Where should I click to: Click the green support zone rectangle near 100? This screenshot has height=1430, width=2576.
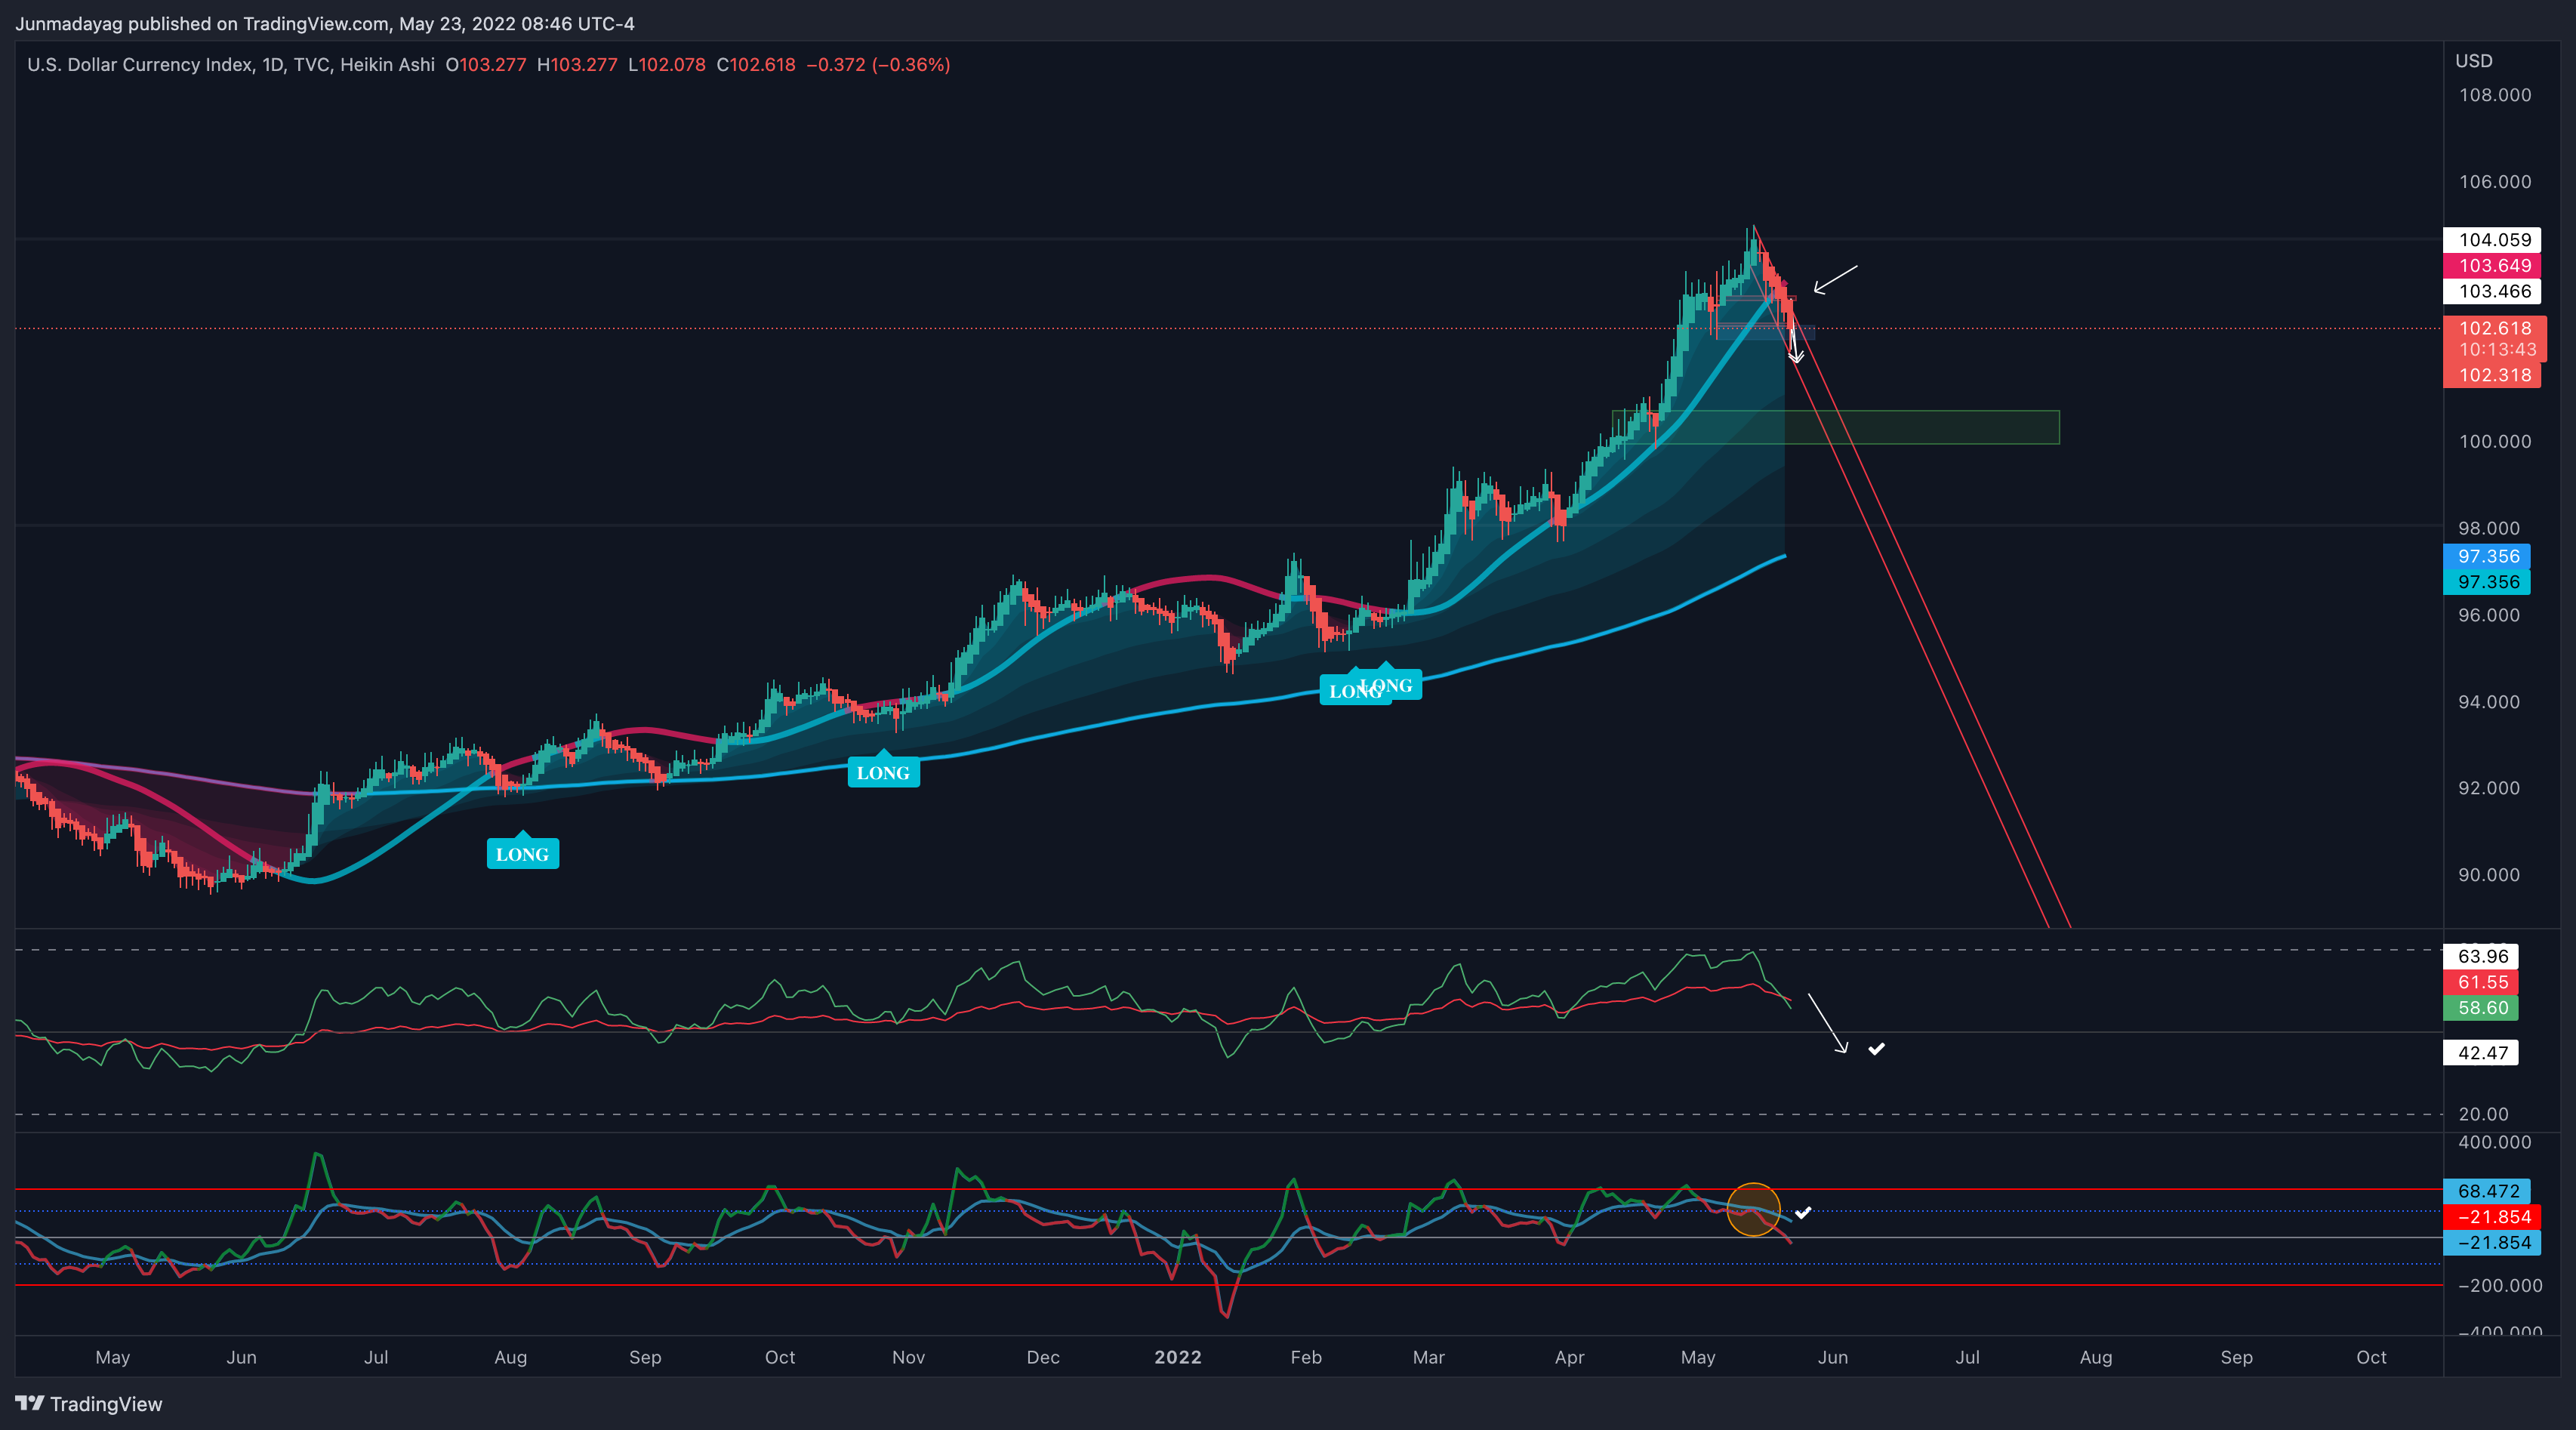pyautogui.click(x=1835, y=427)
